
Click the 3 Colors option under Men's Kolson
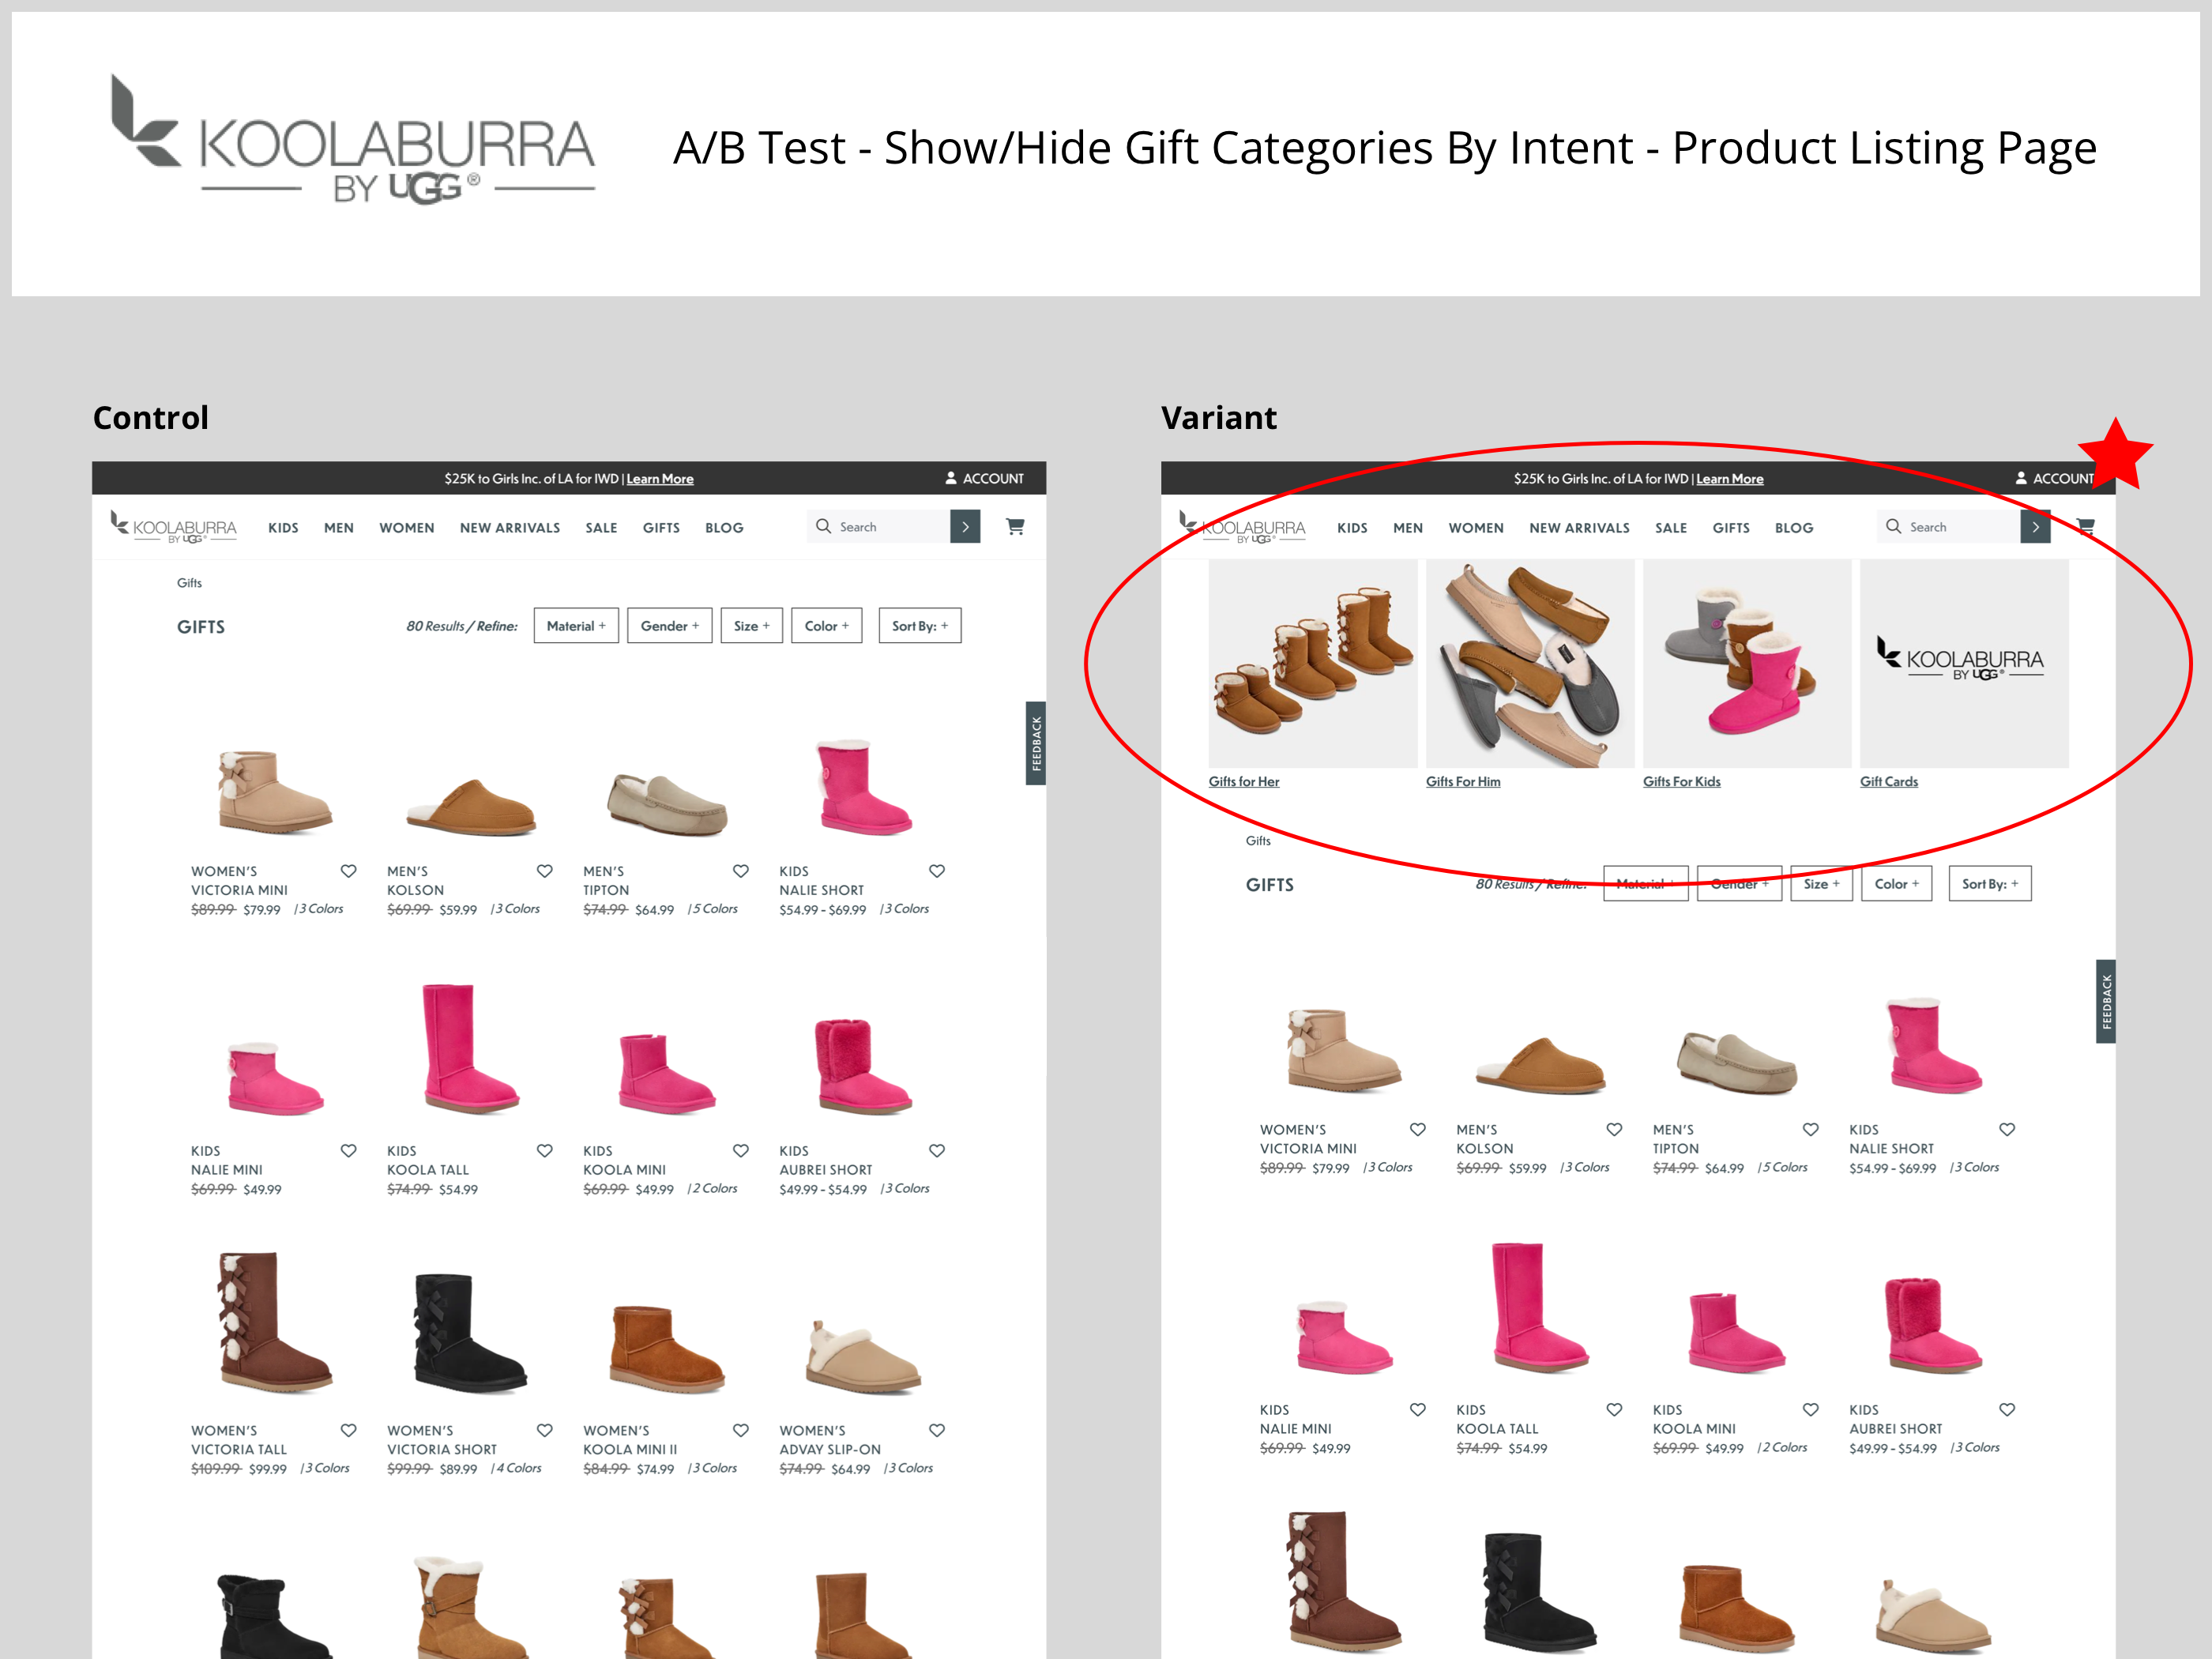(516, 909)
